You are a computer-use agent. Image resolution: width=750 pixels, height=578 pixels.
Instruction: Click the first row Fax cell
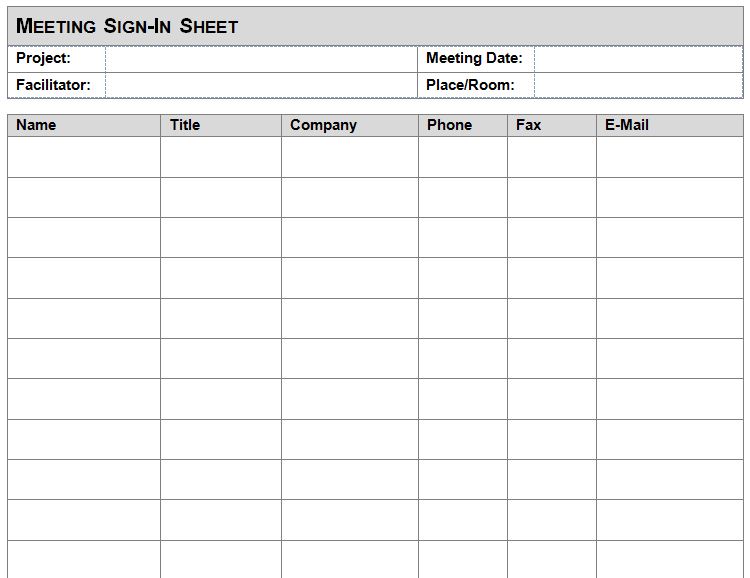[552, 157]
